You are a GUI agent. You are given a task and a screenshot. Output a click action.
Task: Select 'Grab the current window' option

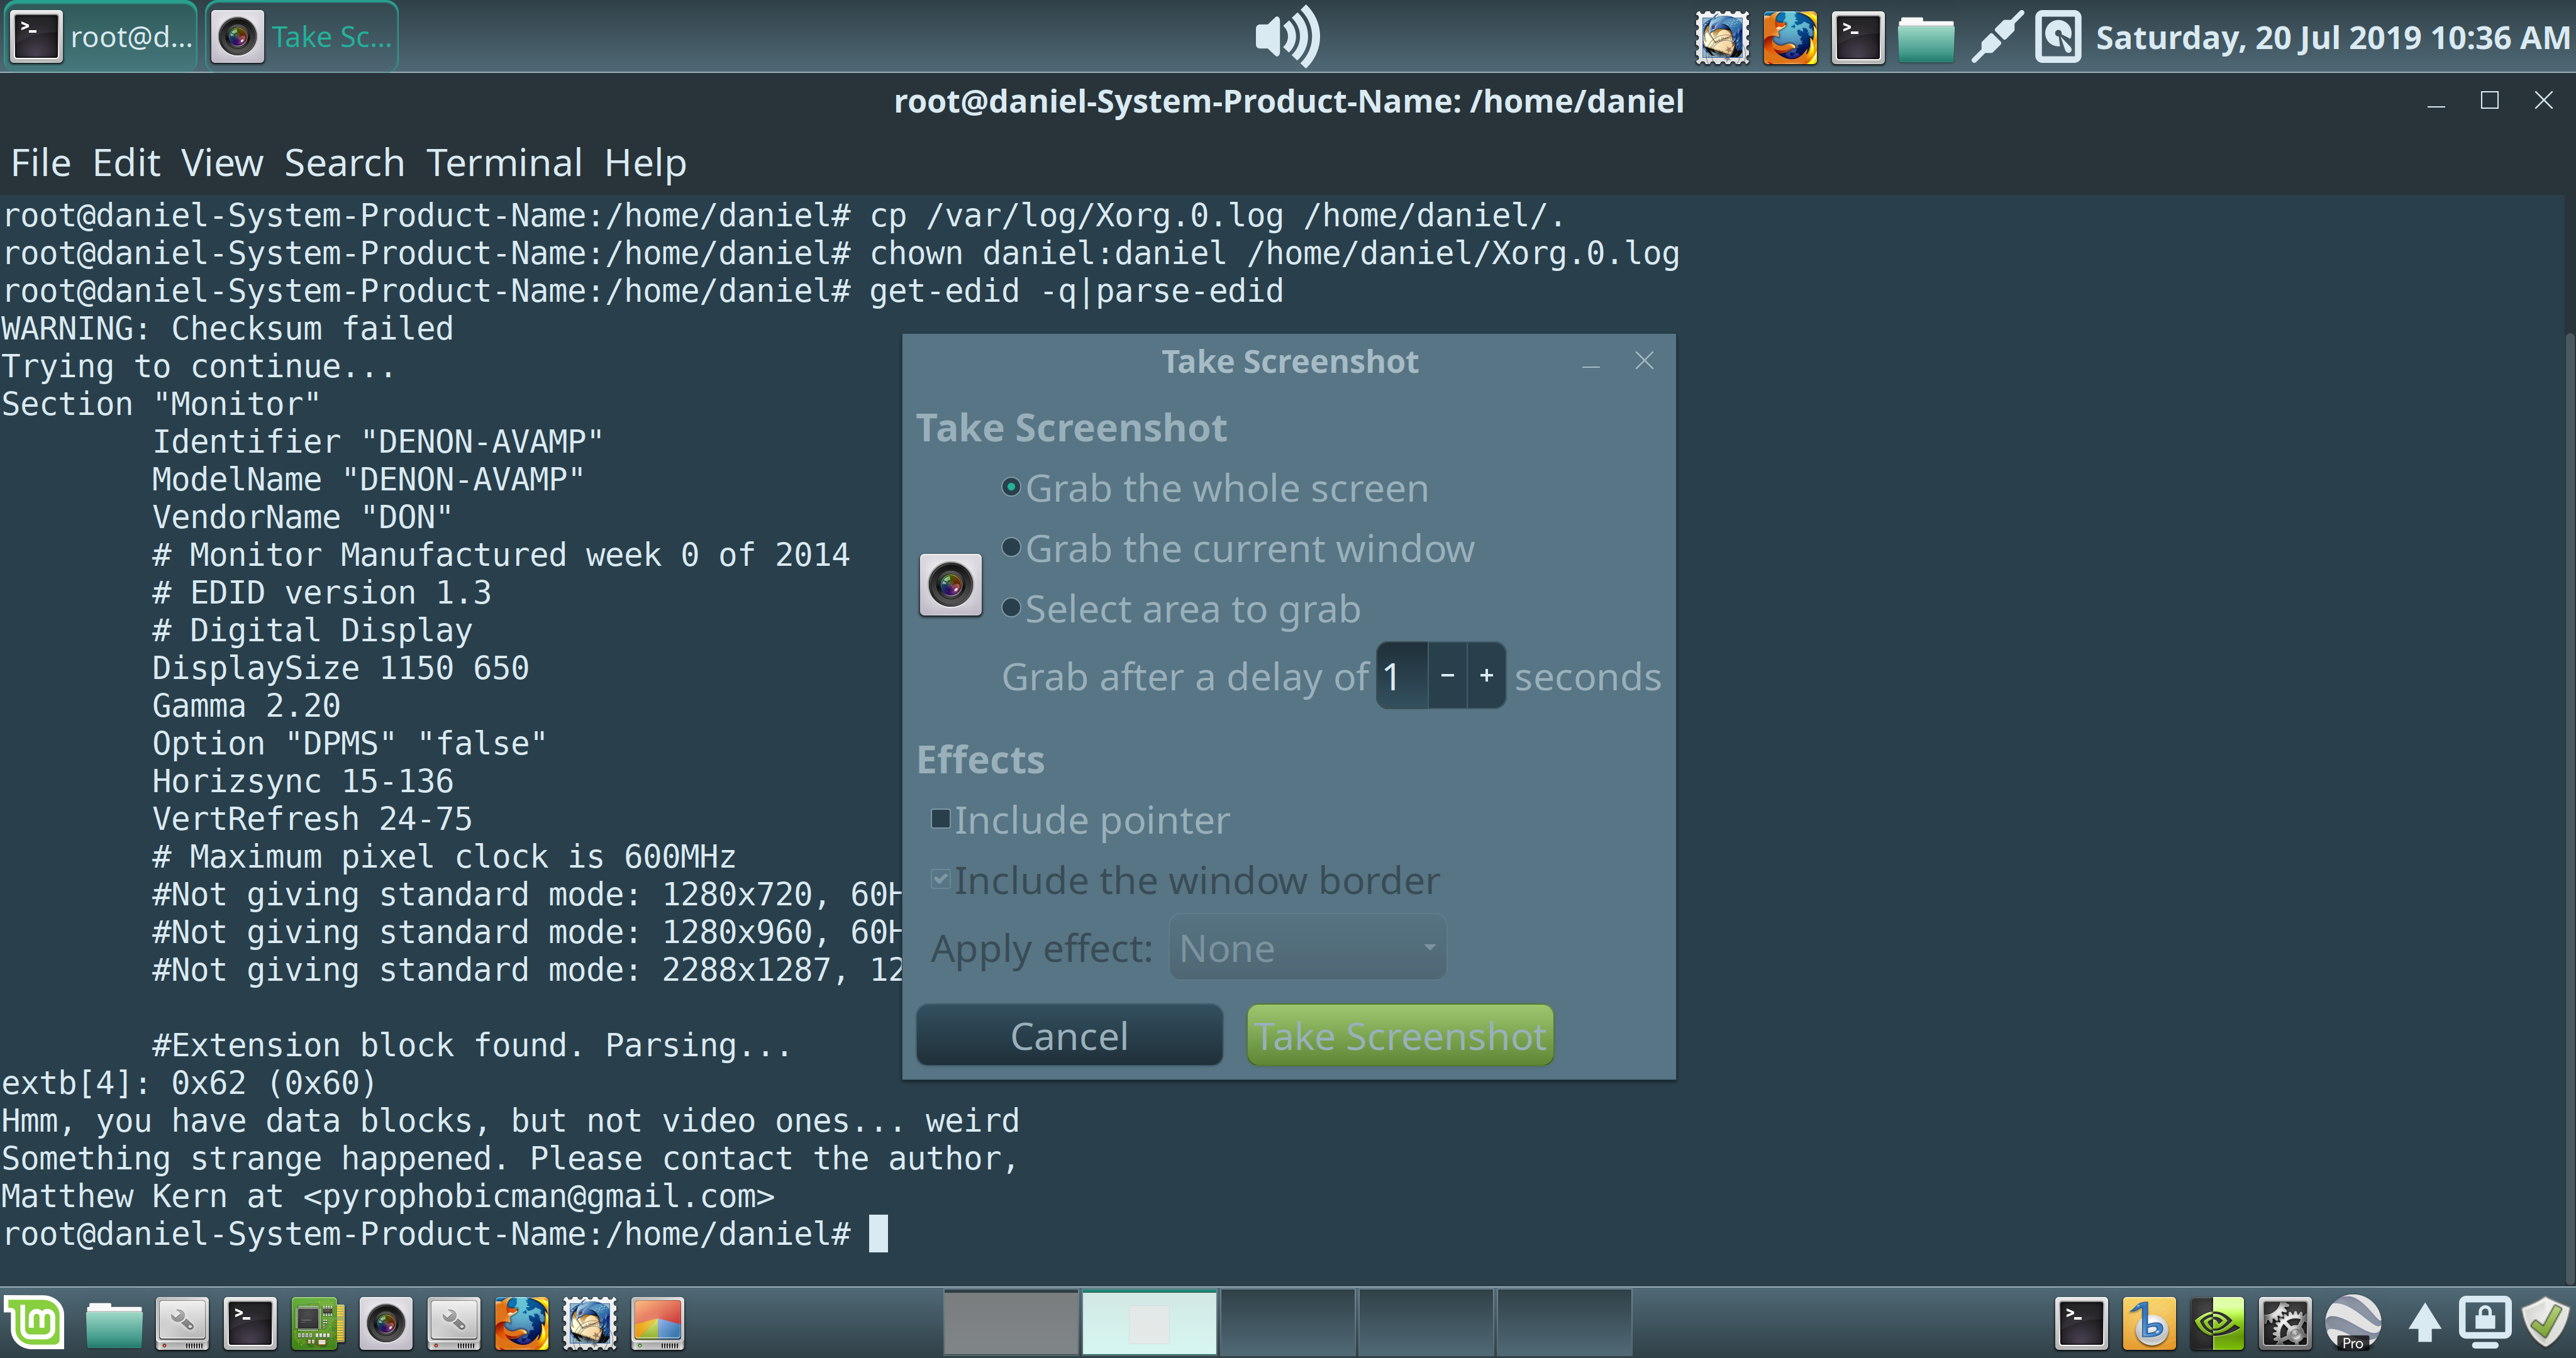[1238, 549]
